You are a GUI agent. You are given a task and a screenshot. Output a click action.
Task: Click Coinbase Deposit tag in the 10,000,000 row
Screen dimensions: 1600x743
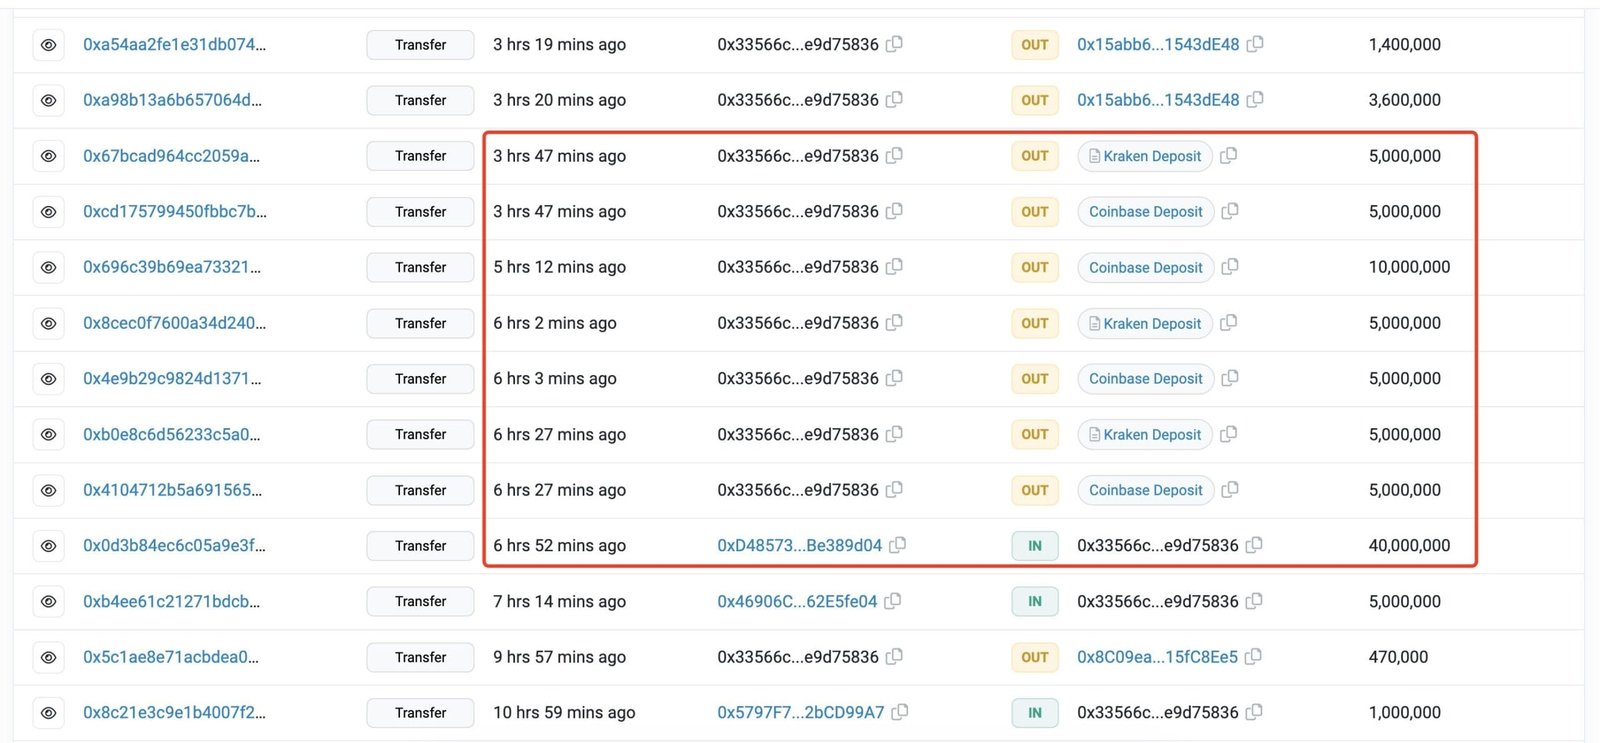(x=1146, y=267)
